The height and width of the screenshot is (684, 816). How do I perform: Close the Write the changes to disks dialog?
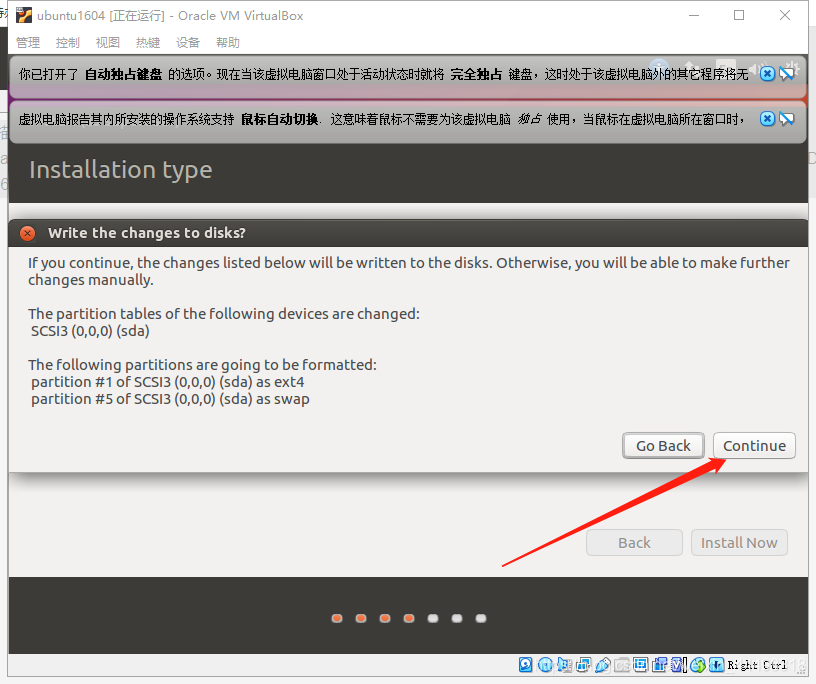(28, 233)
